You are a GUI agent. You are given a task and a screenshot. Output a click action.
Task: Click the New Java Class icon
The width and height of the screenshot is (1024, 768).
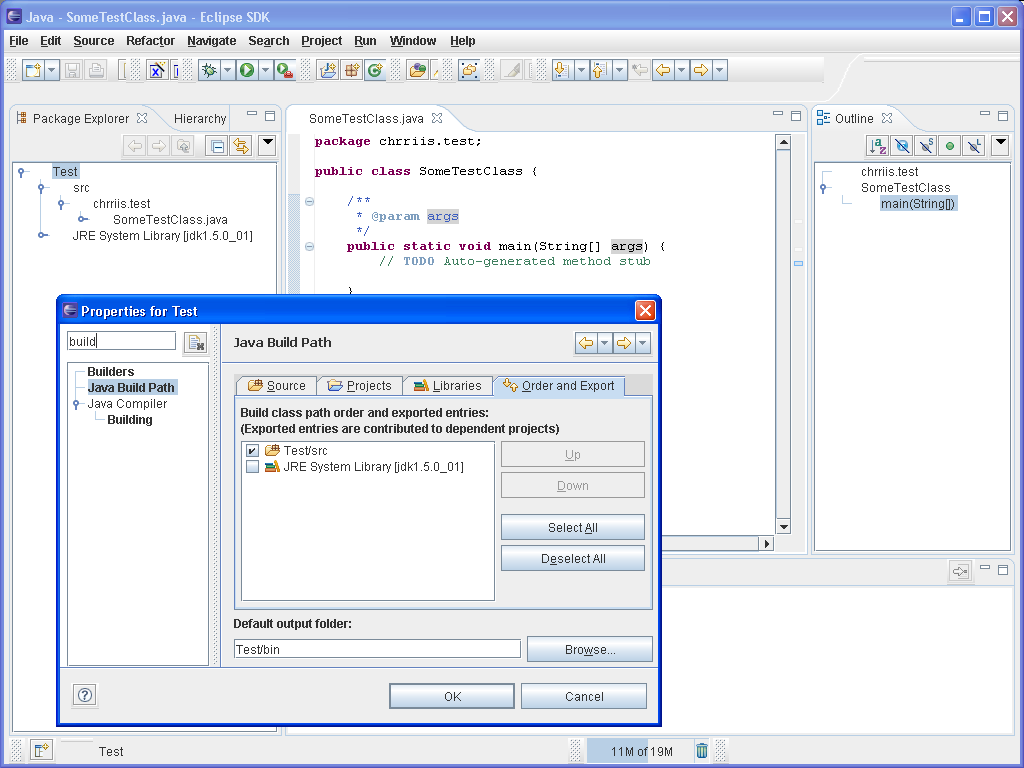coord(376,70)
